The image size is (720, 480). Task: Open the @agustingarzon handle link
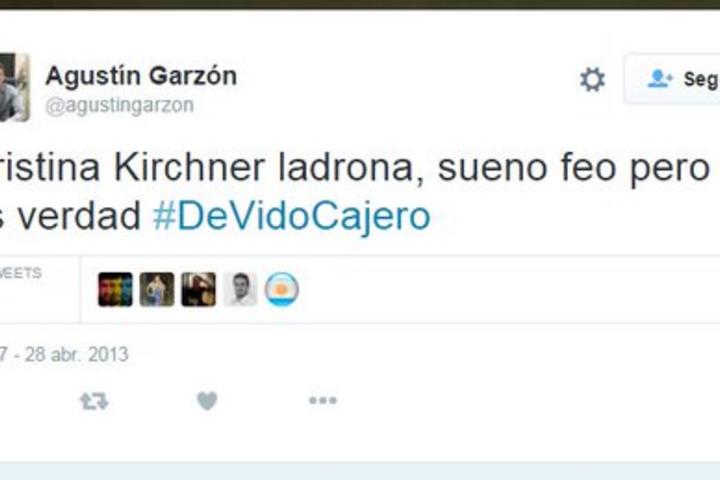(120, 106)
